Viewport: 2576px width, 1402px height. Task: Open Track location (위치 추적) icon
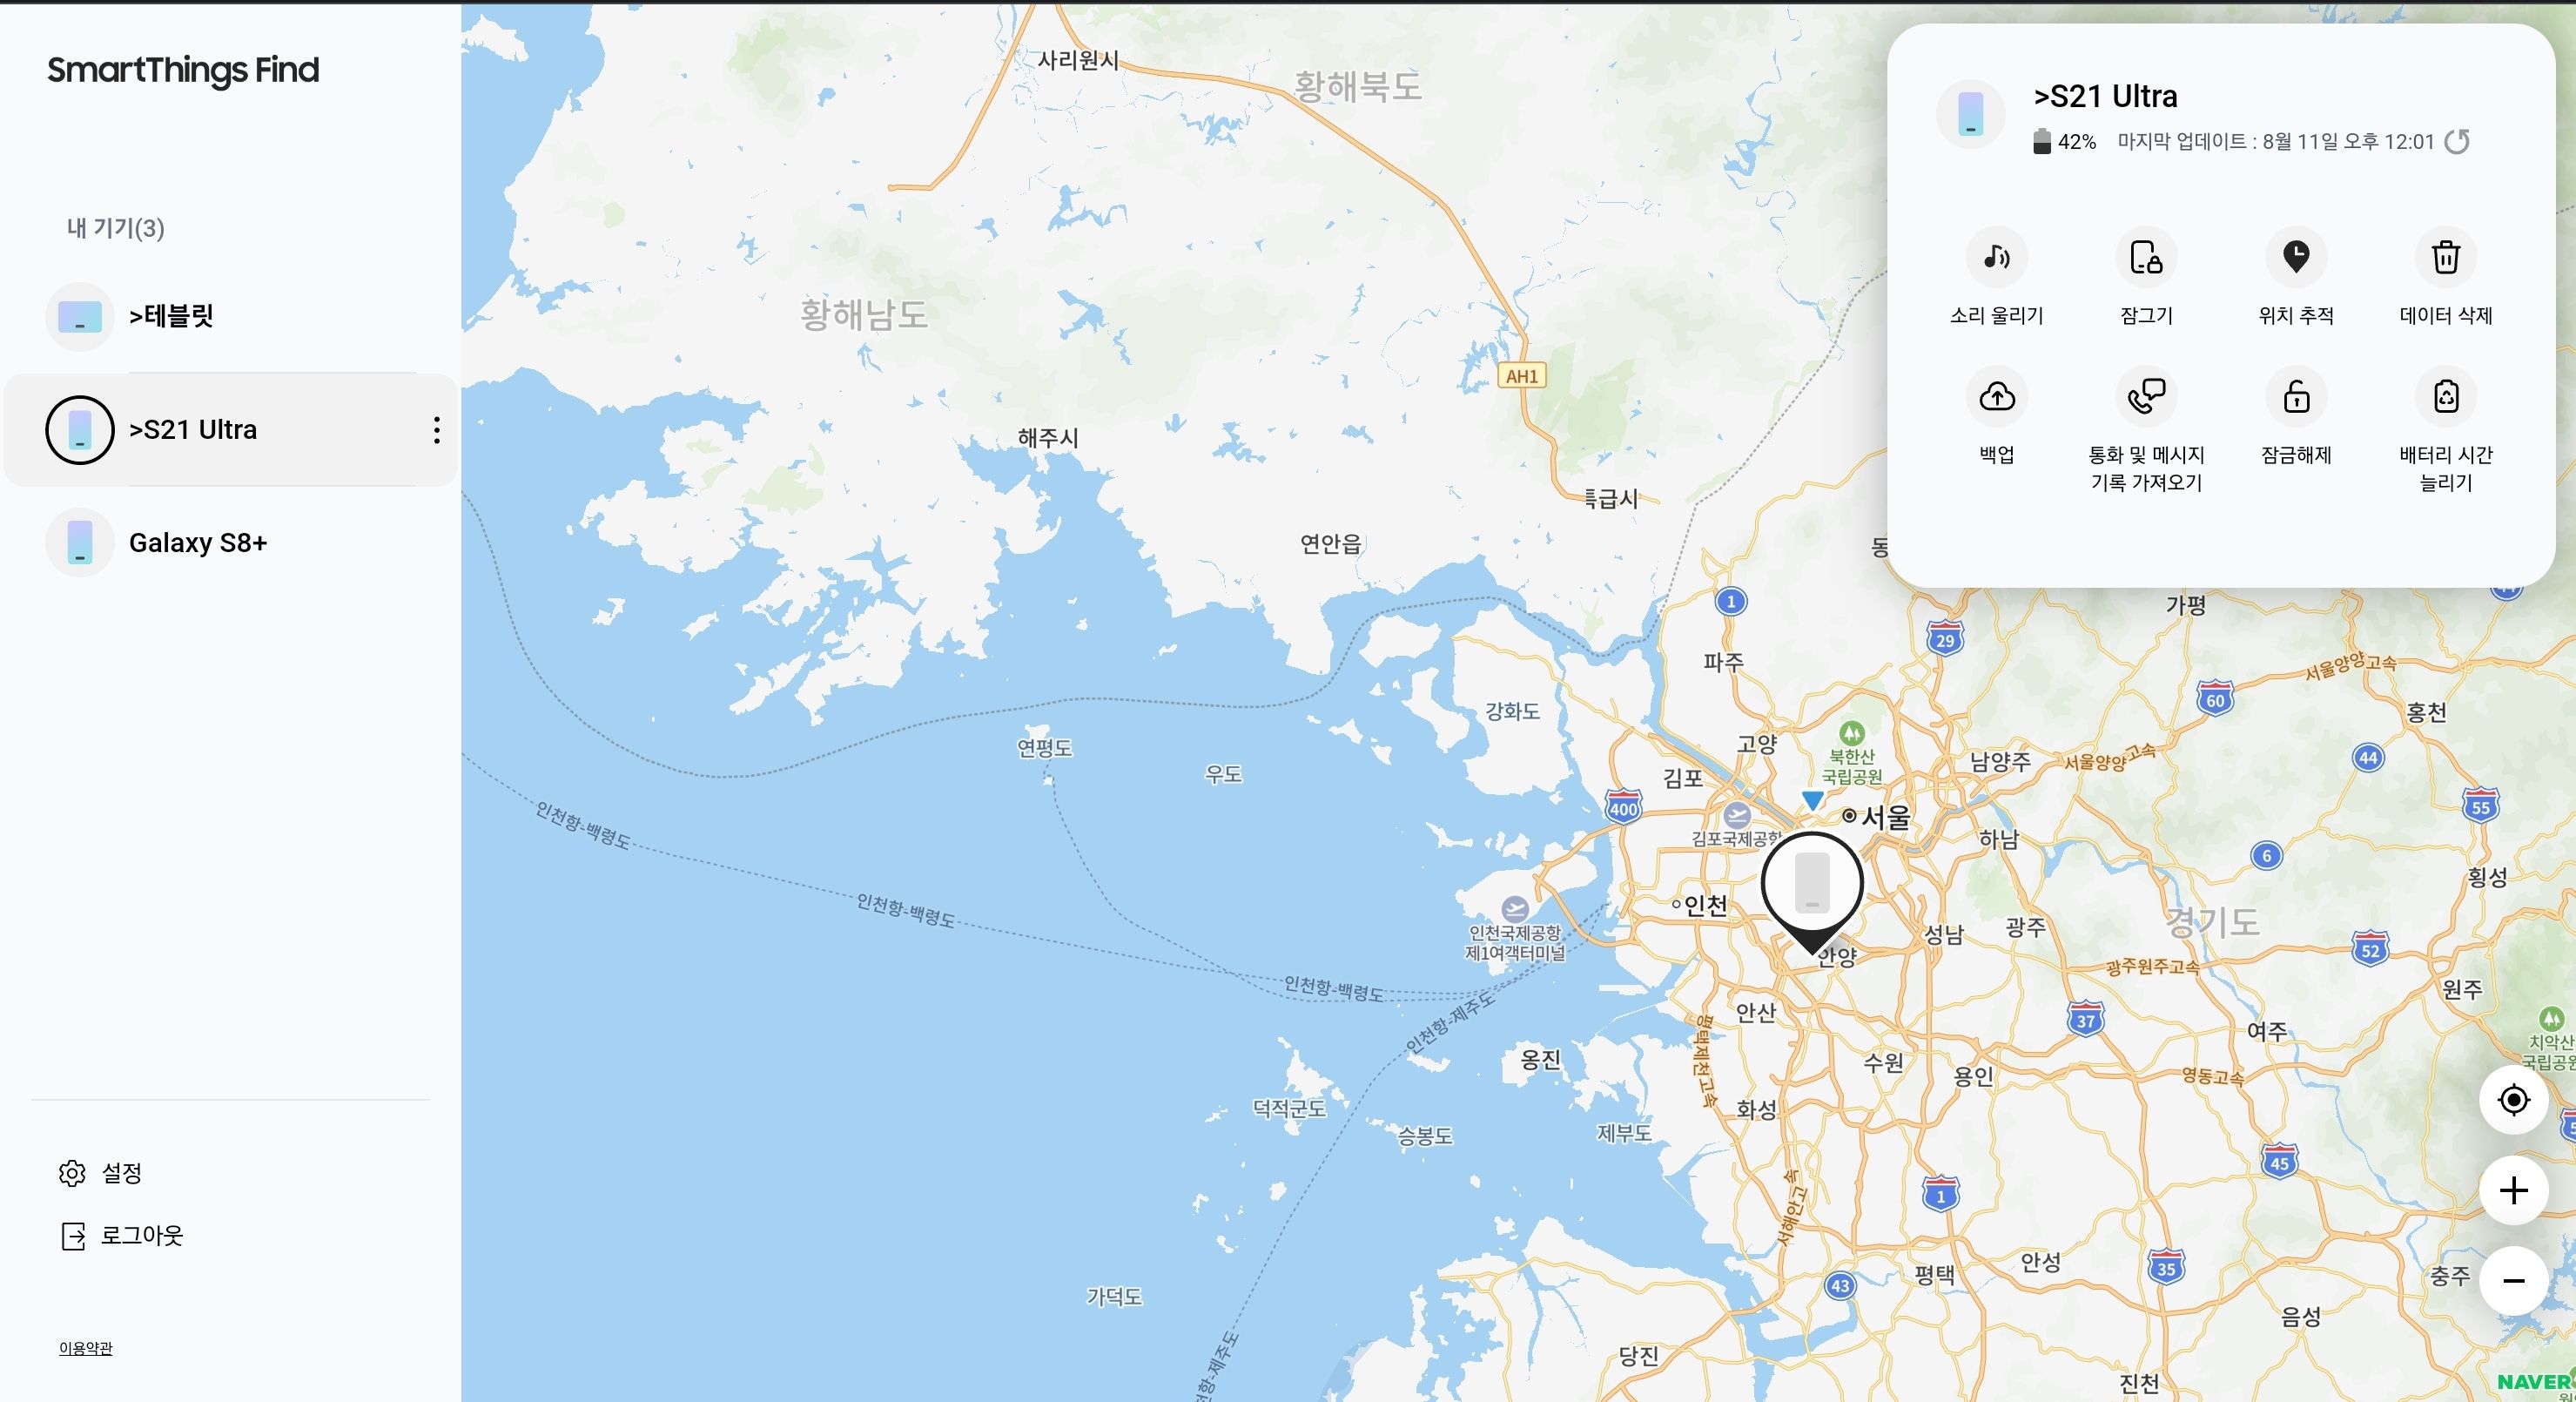pos(2296,258)
